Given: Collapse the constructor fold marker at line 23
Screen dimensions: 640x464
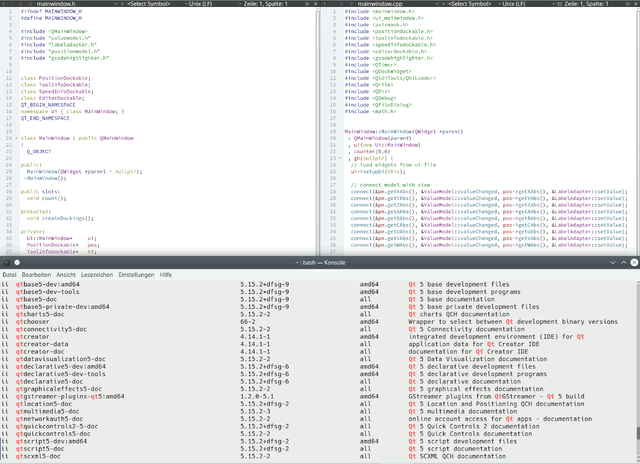Looking at the screenshot, I should coord(340,158).
